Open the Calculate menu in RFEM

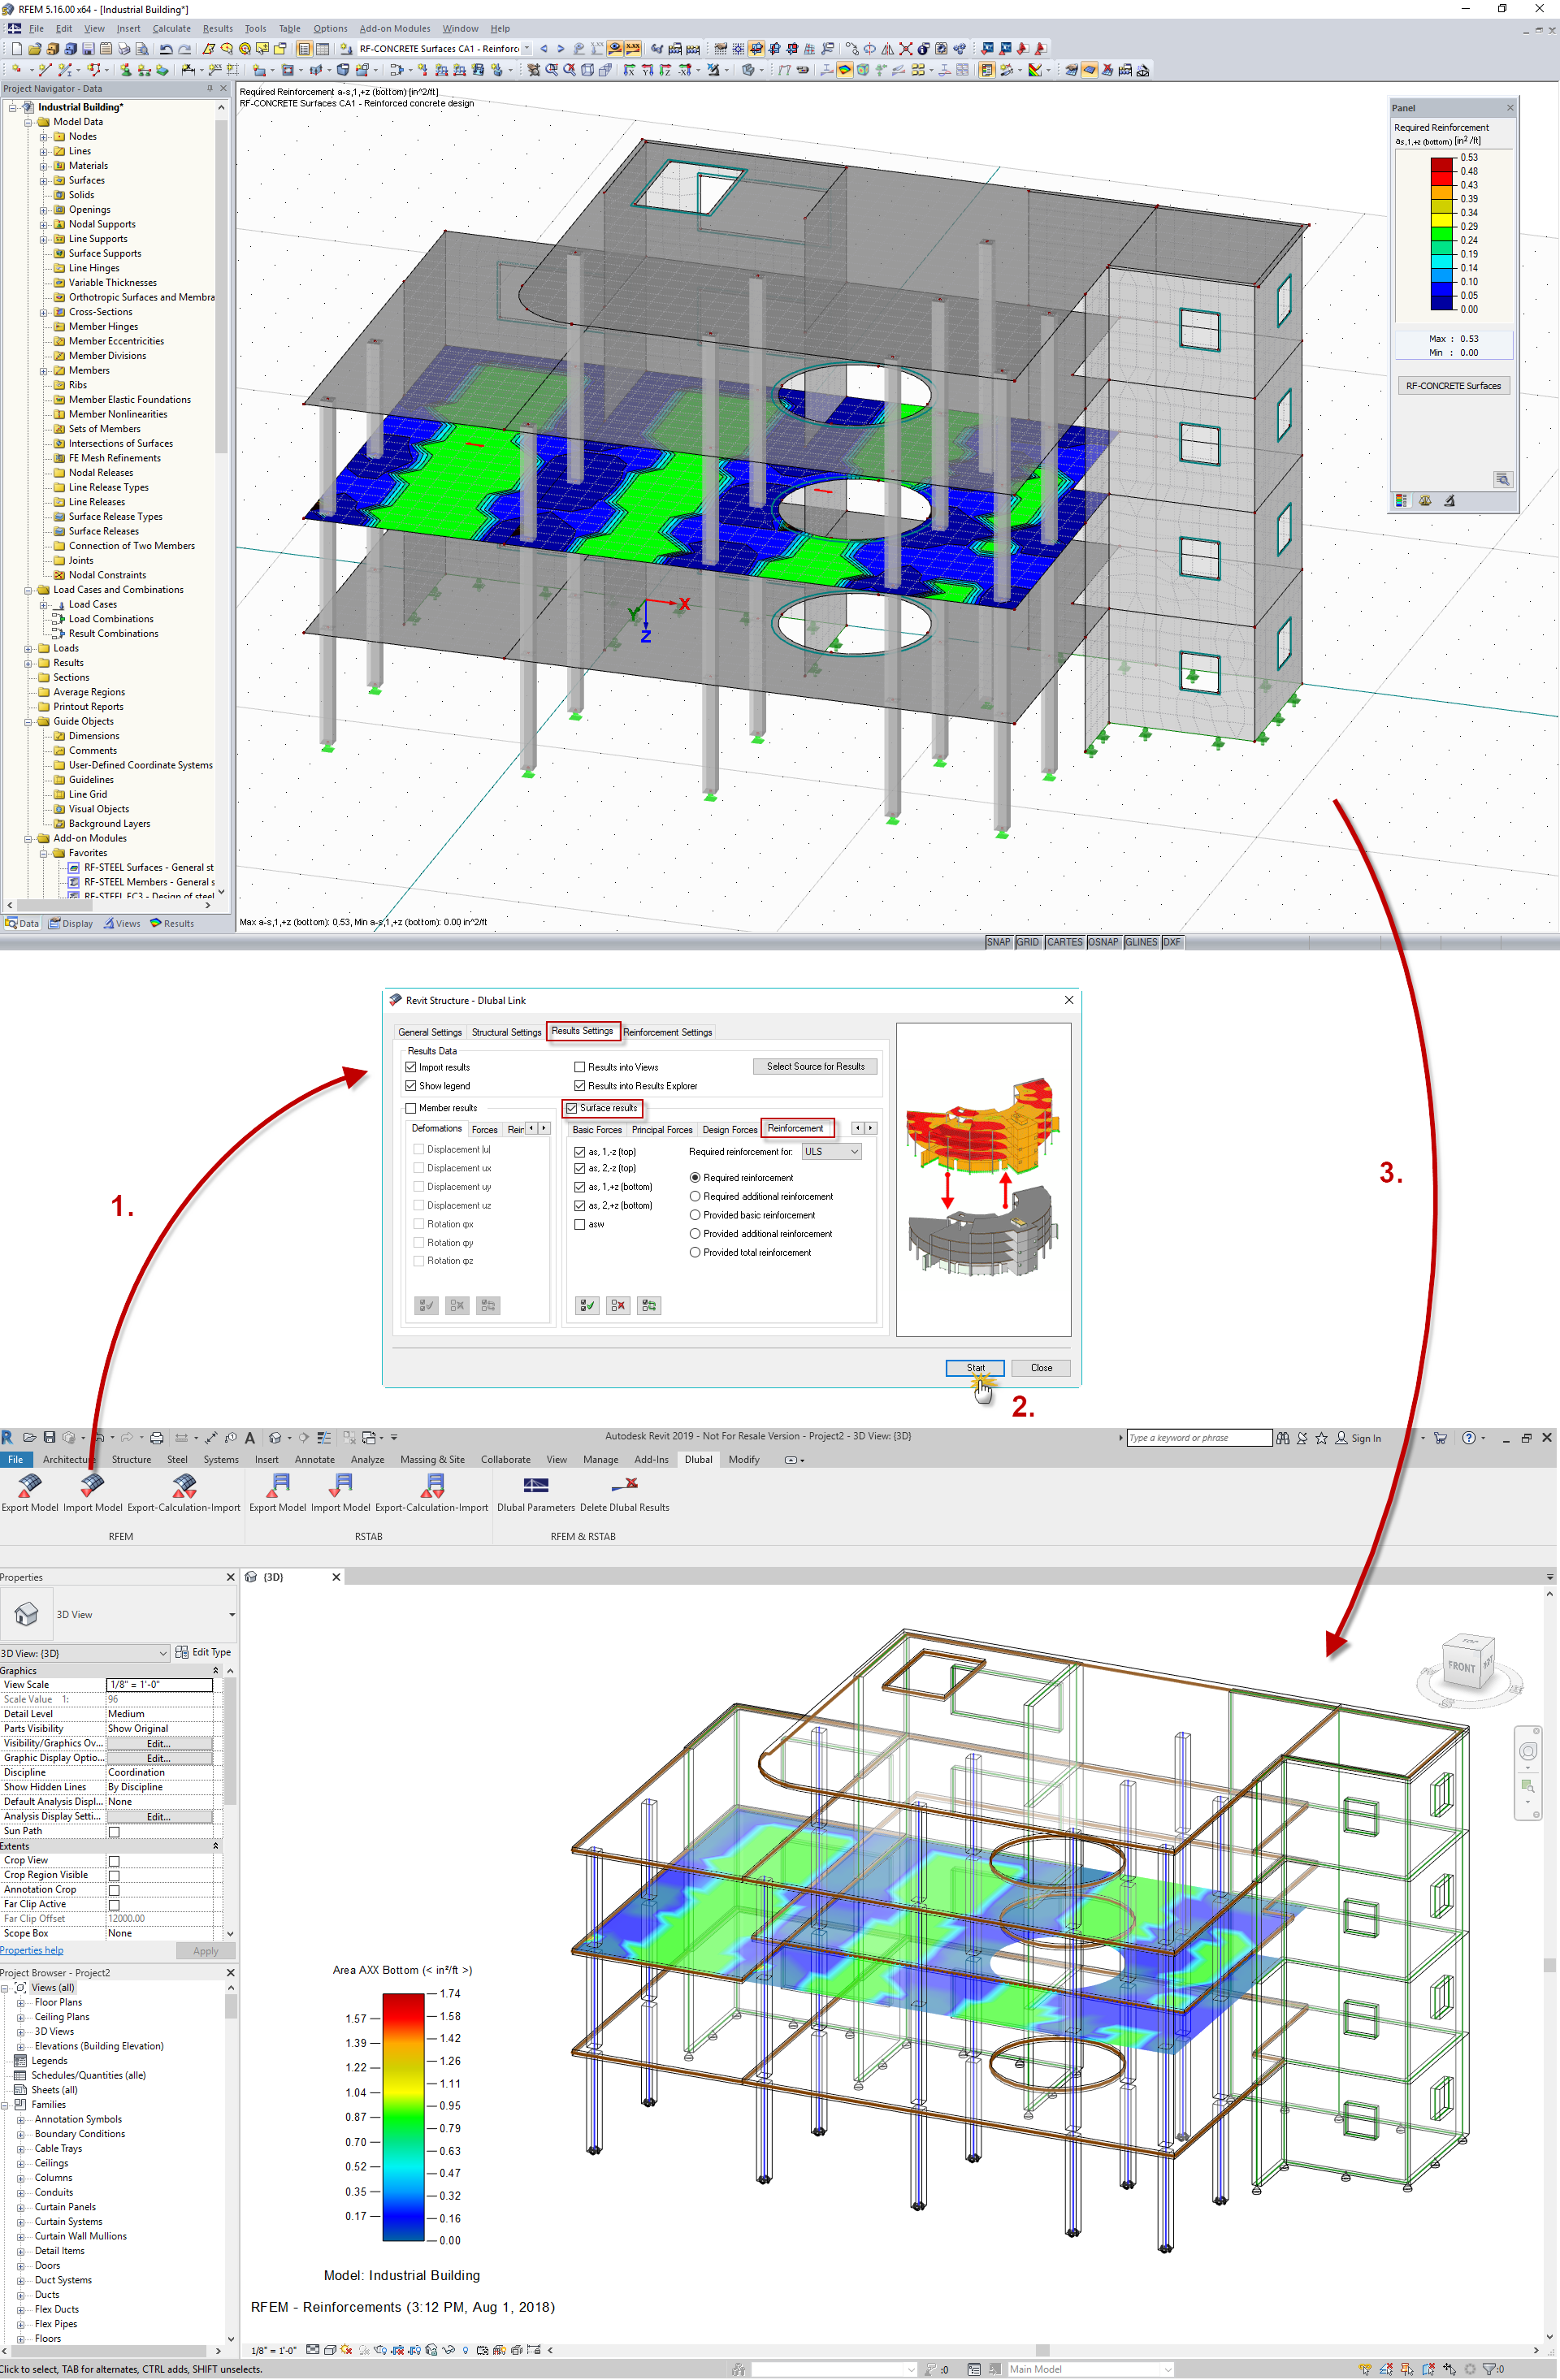coord(171,29)
